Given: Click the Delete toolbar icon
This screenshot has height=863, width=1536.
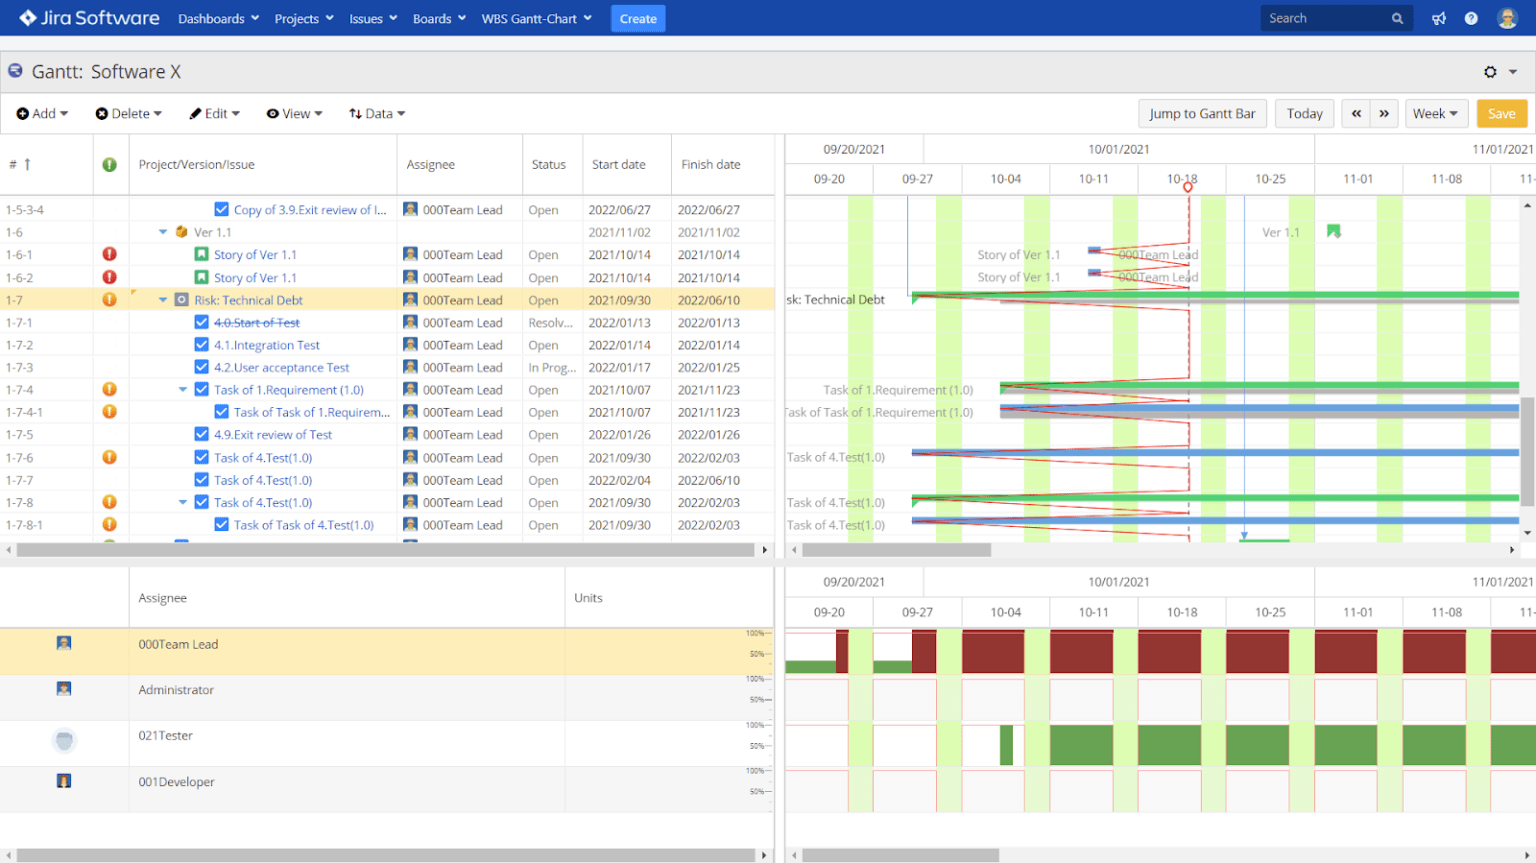Looking at the screenshot, I should 104,113.
